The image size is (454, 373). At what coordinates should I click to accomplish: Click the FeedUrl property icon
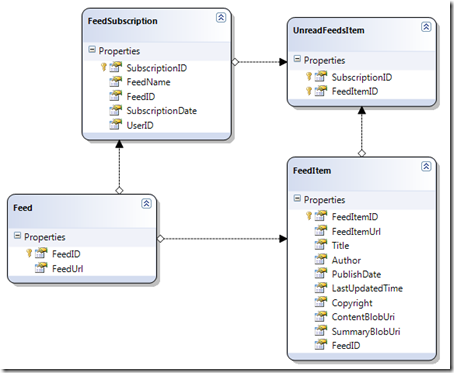click(x=41, y=268)
